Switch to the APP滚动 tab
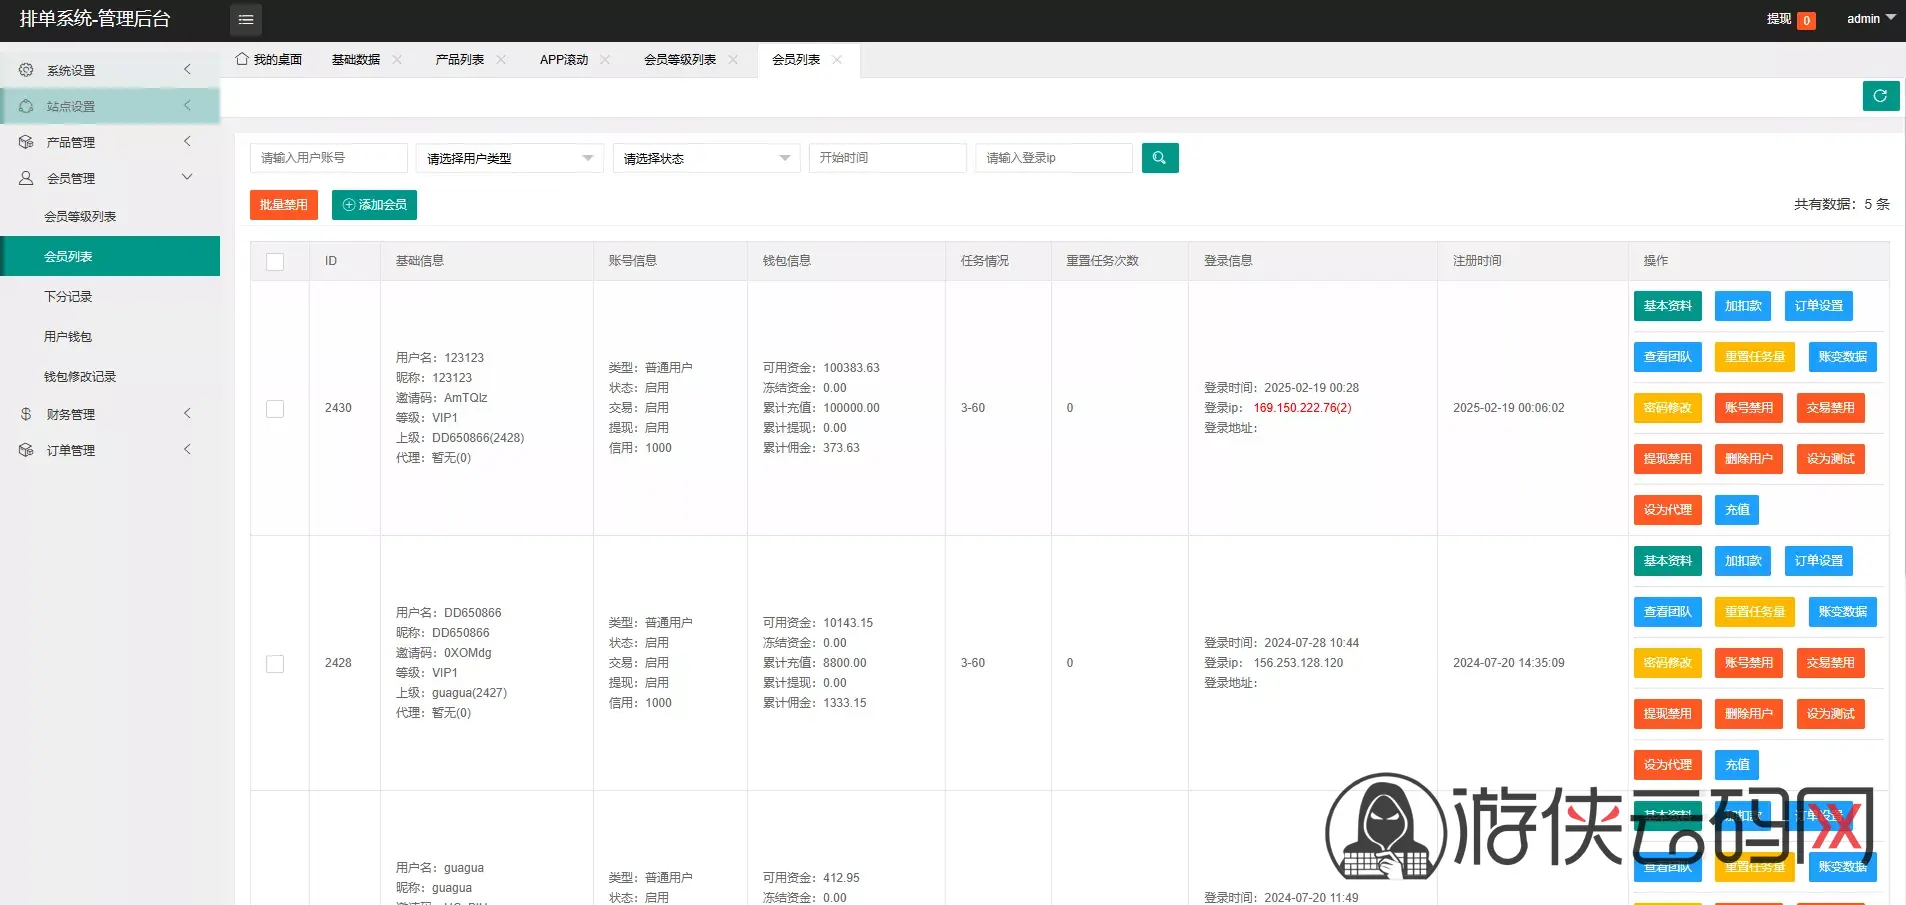 (x=564, y=60)
